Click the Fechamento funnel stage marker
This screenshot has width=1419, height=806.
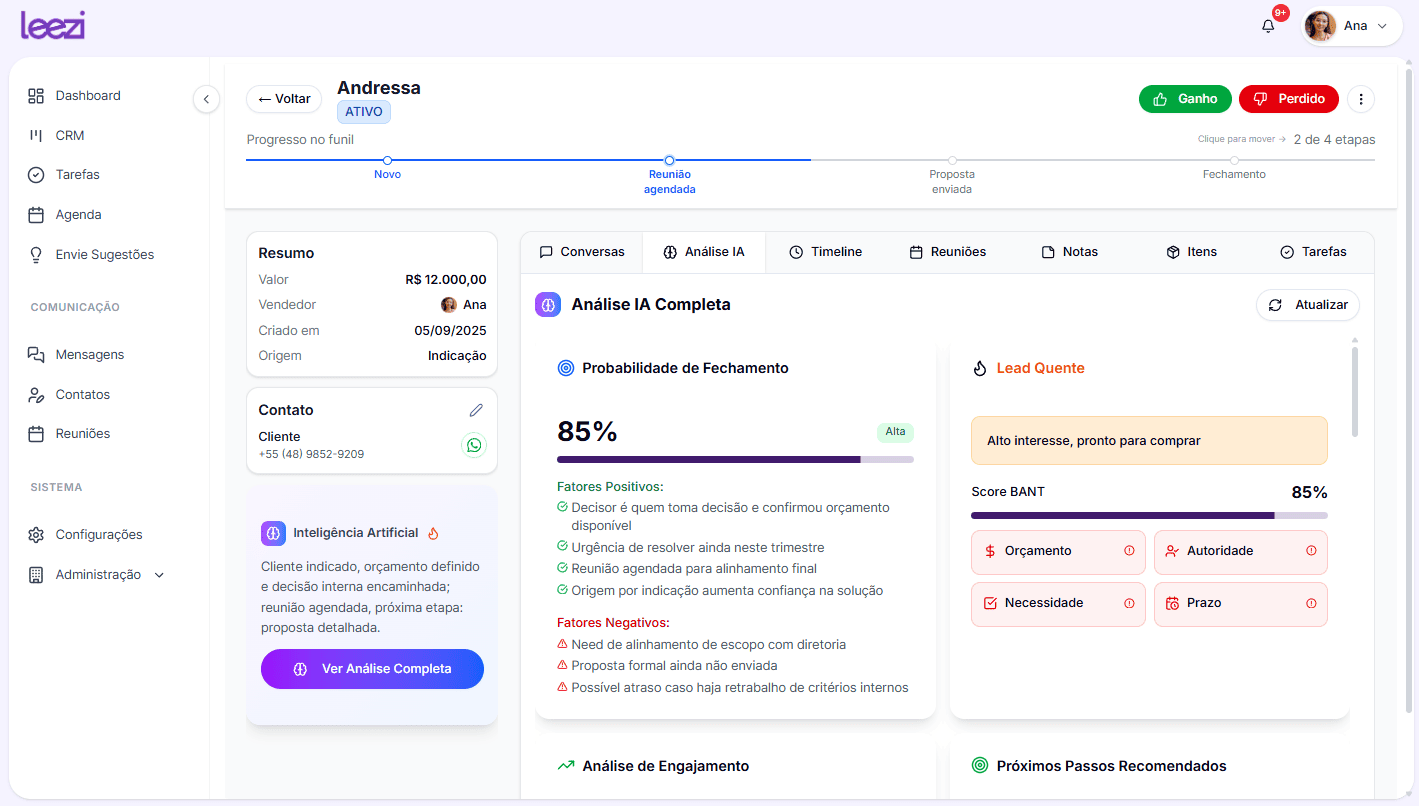(1234, 161)
